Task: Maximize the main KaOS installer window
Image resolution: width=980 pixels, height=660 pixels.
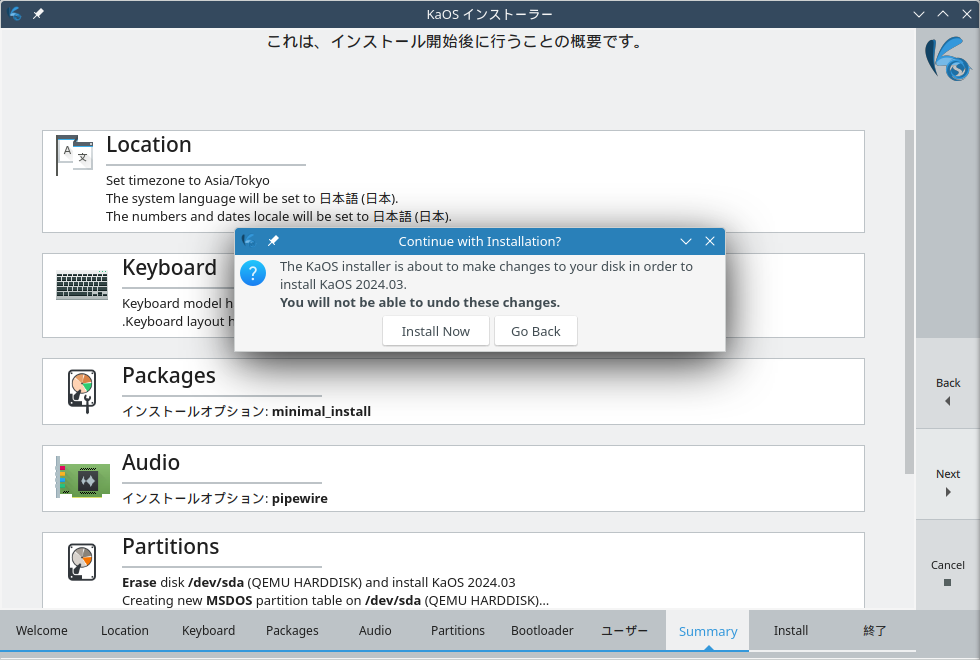Action: tap(942, 14)
